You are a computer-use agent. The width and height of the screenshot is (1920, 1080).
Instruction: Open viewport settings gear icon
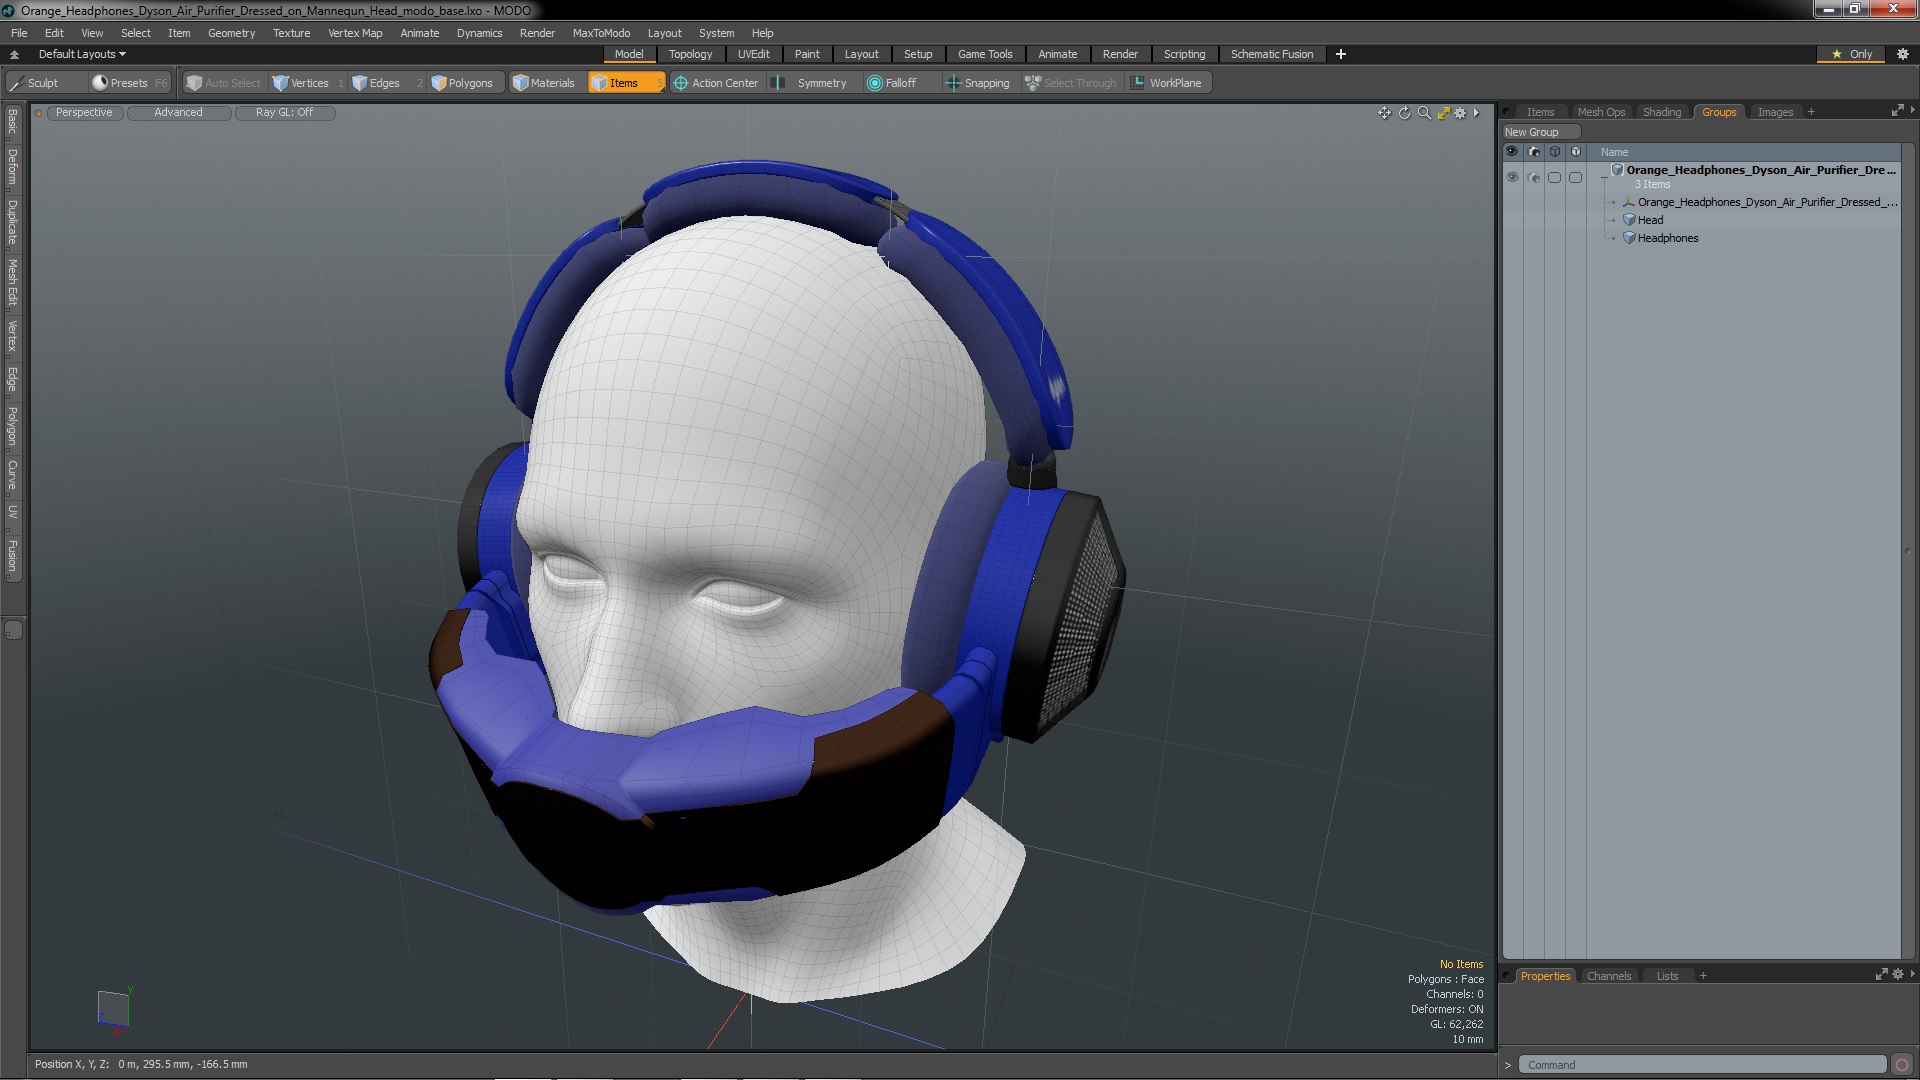[1460, 113]
